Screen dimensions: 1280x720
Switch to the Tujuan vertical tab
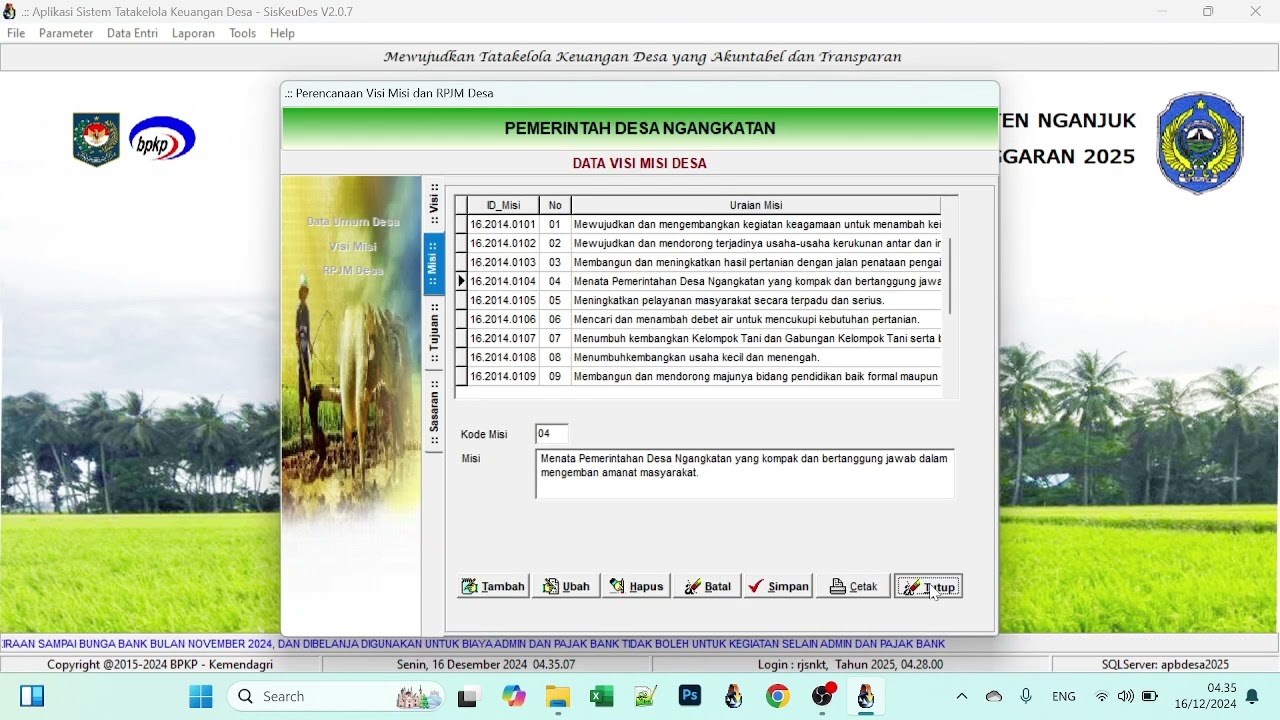434,333
